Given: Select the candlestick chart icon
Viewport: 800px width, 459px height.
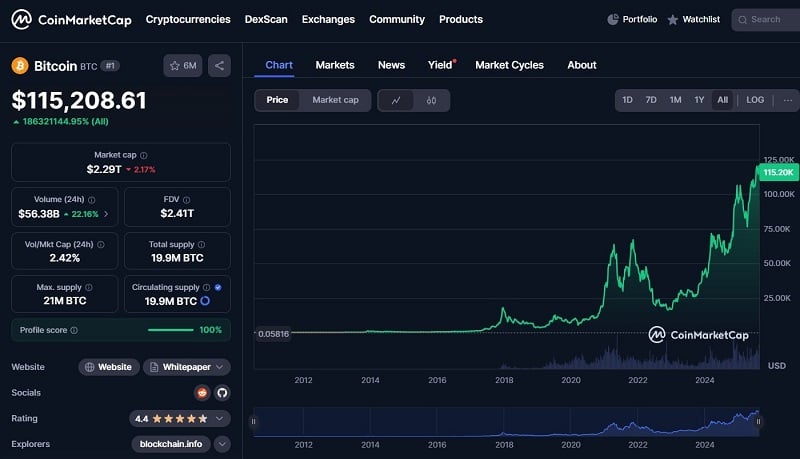Looking at the screenshot, I should [431, 100].
